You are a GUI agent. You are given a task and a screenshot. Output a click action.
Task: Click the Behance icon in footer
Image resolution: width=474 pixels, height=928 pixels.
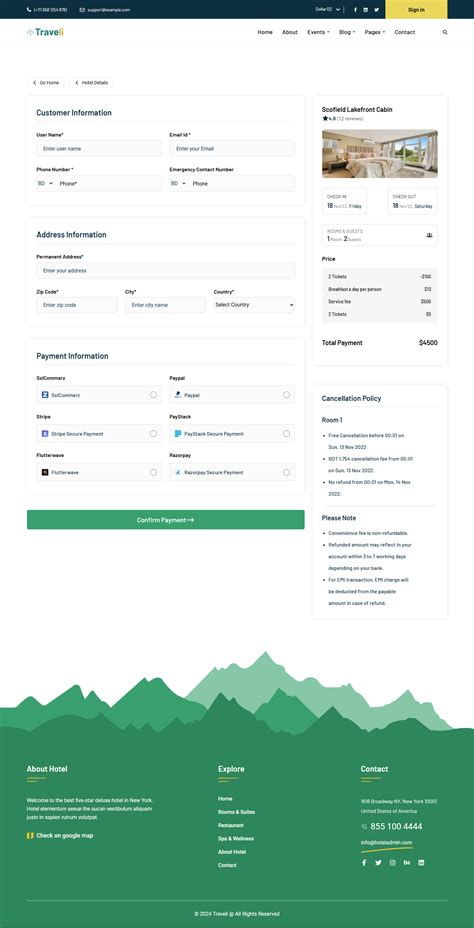[407, 862]
